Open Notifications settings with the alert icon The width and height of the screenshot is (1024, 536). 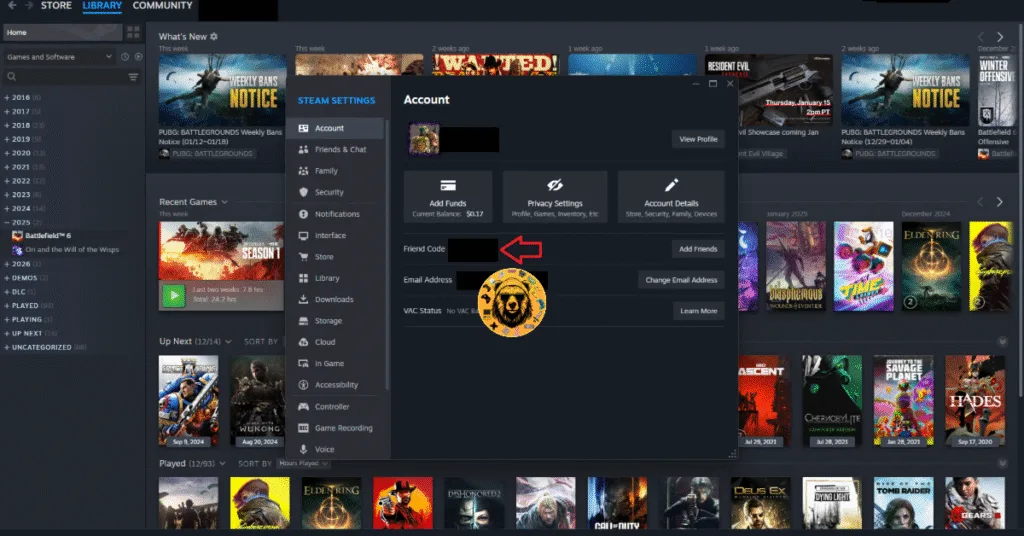[x=303, y=214]
